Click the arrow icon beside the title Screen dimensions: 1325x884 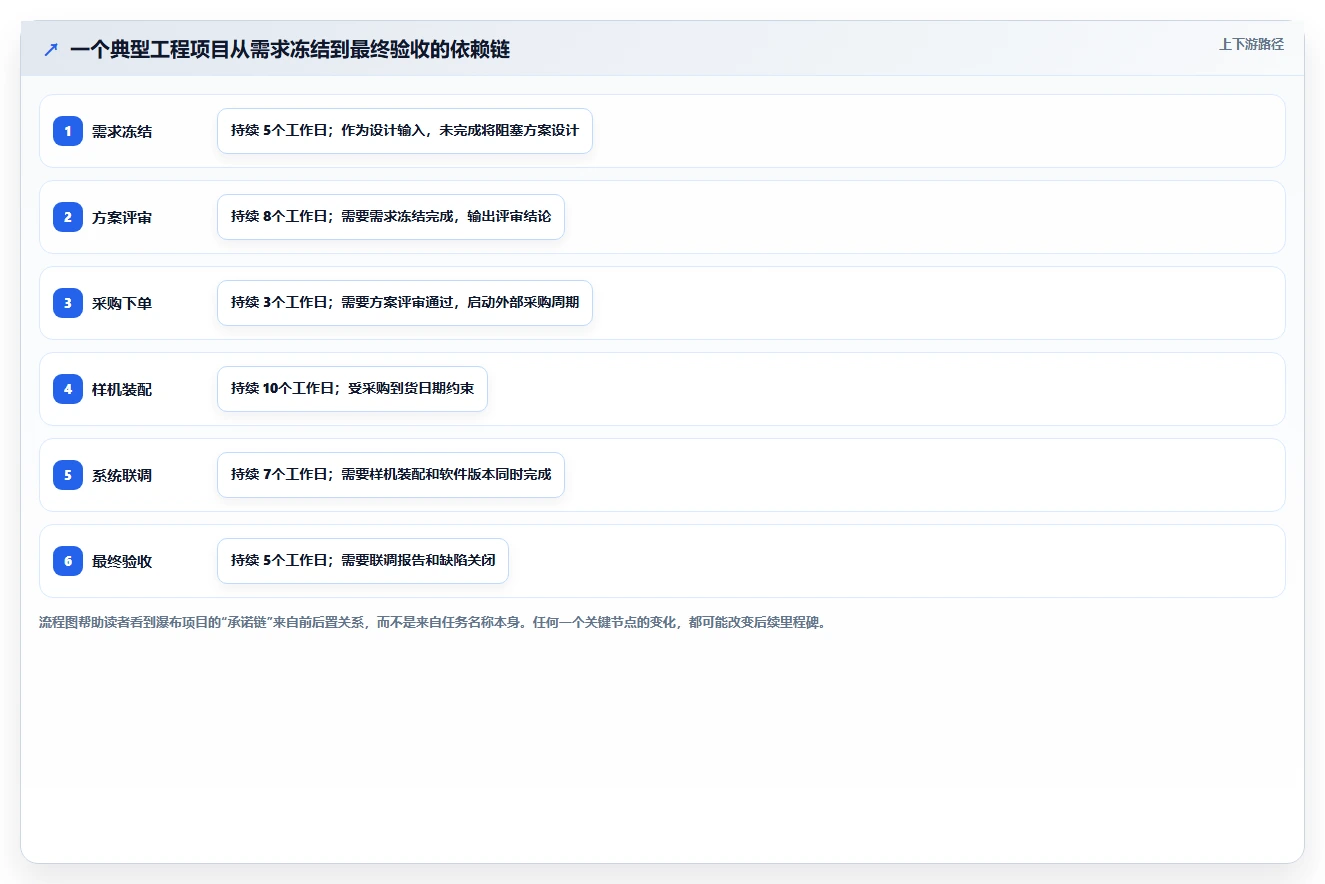click(51, 50)
